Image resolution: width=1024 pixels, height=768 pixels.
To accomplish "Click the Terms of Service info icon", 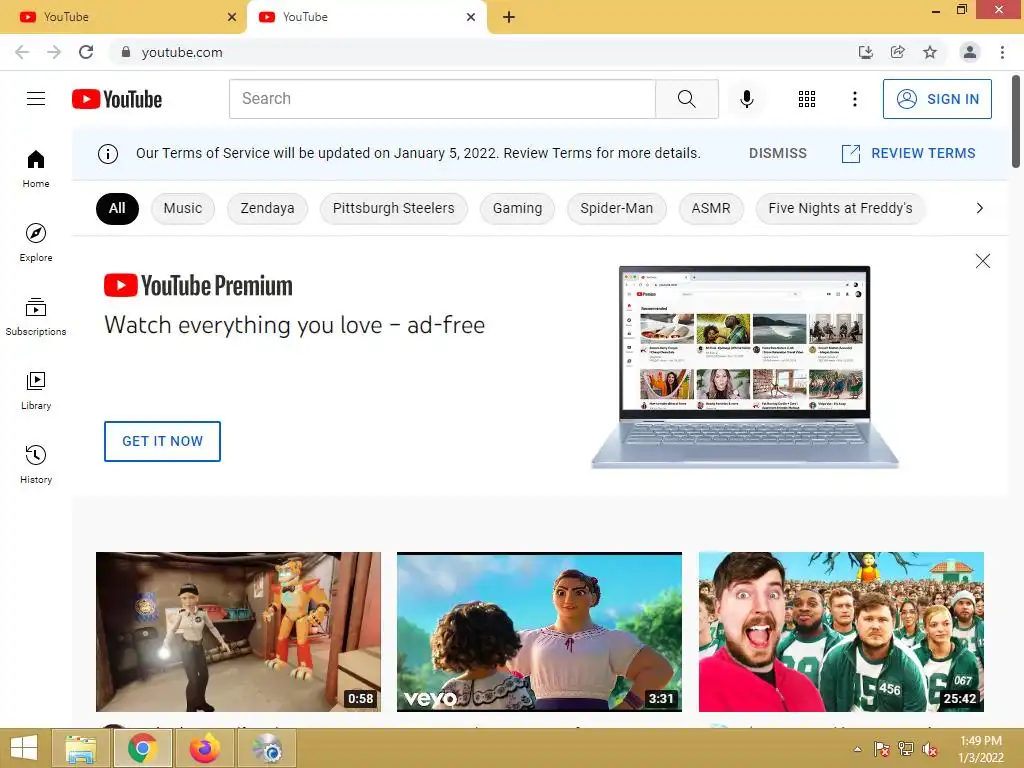I will (x=108, y=153).
